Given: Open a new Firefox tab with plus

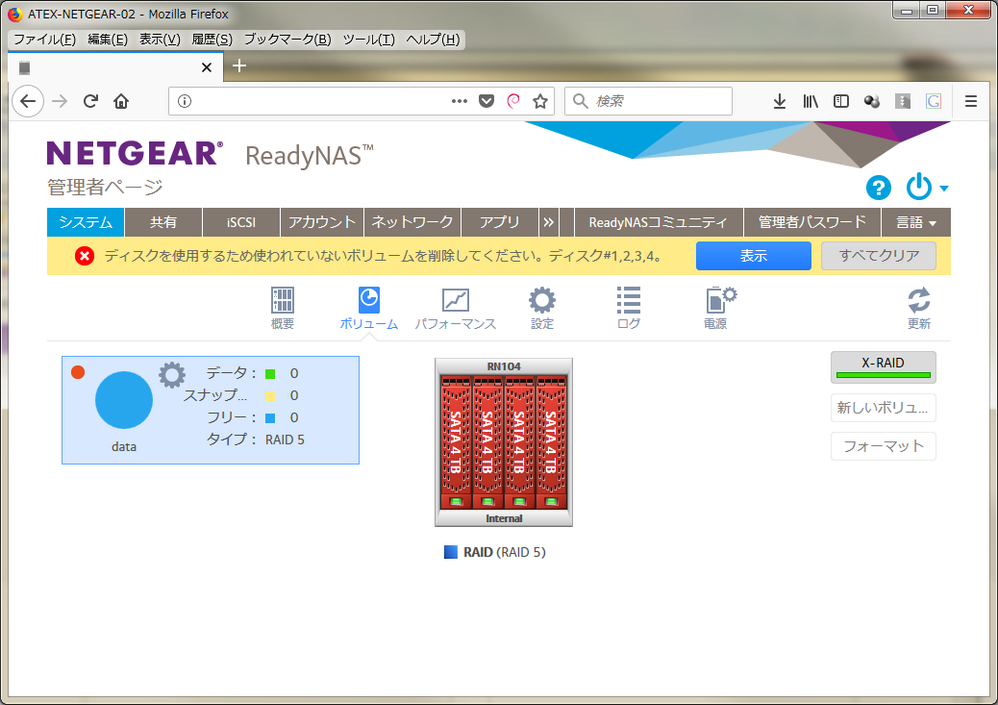Looking at the screenshot, I should coord(239,66).
